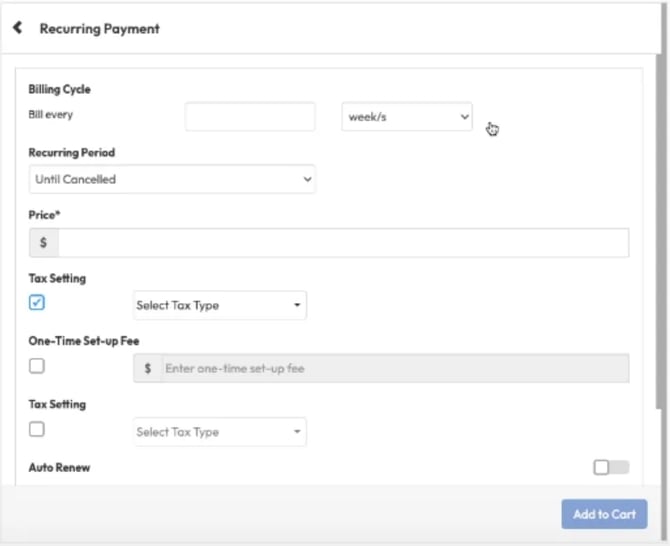Open the week/s billing unit dropdown
The image size is (670, 546).
pyautogui.click(x=407, y=117)
